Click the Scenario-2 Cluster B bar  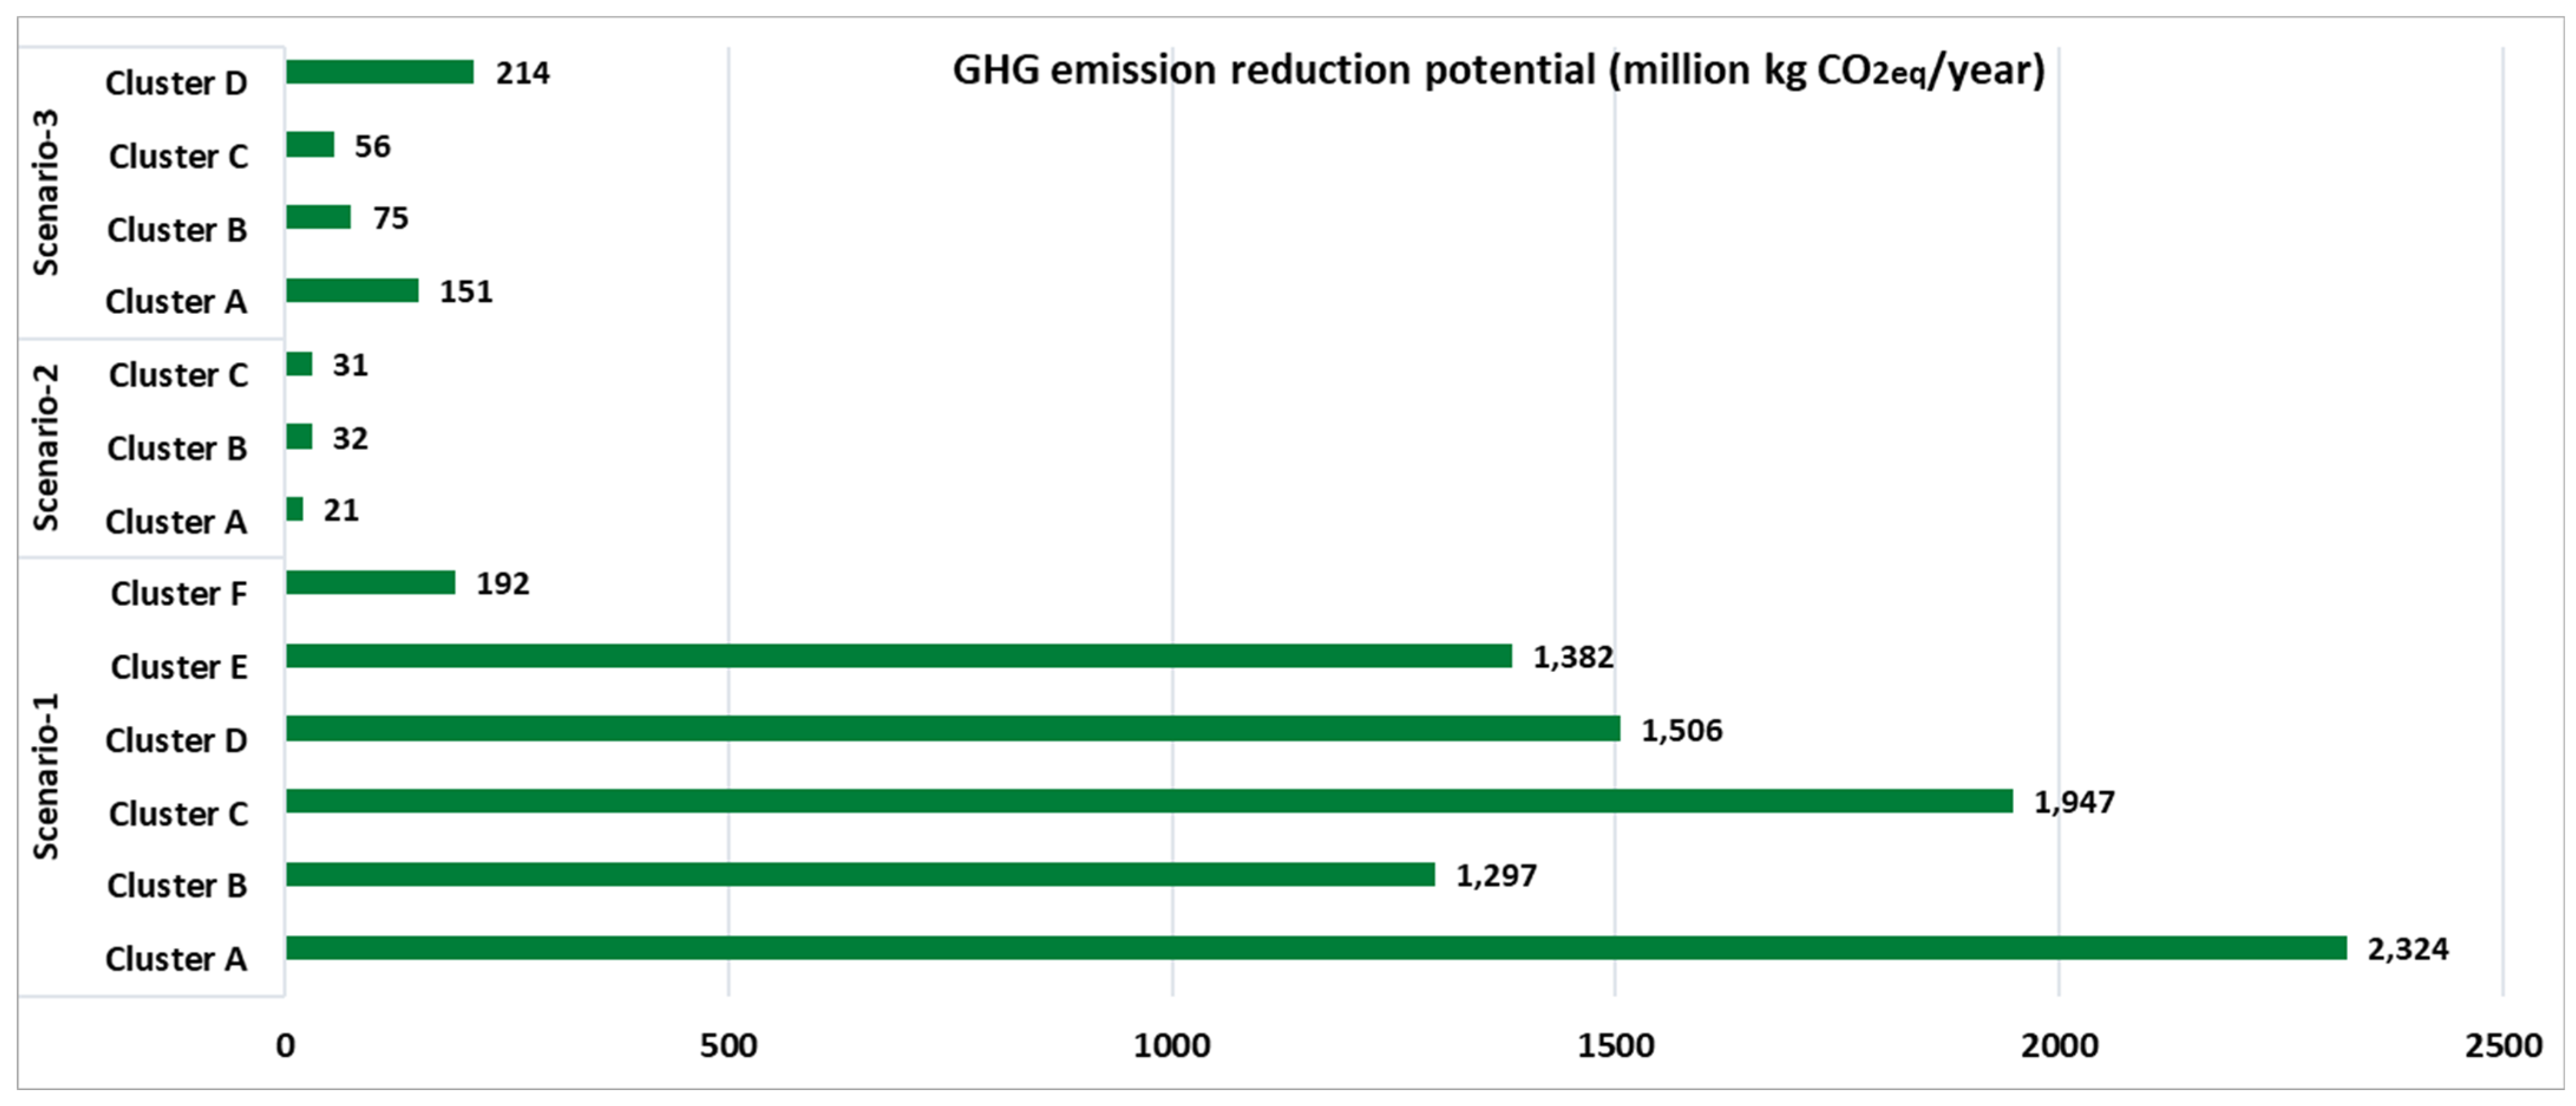click(299, 437)
